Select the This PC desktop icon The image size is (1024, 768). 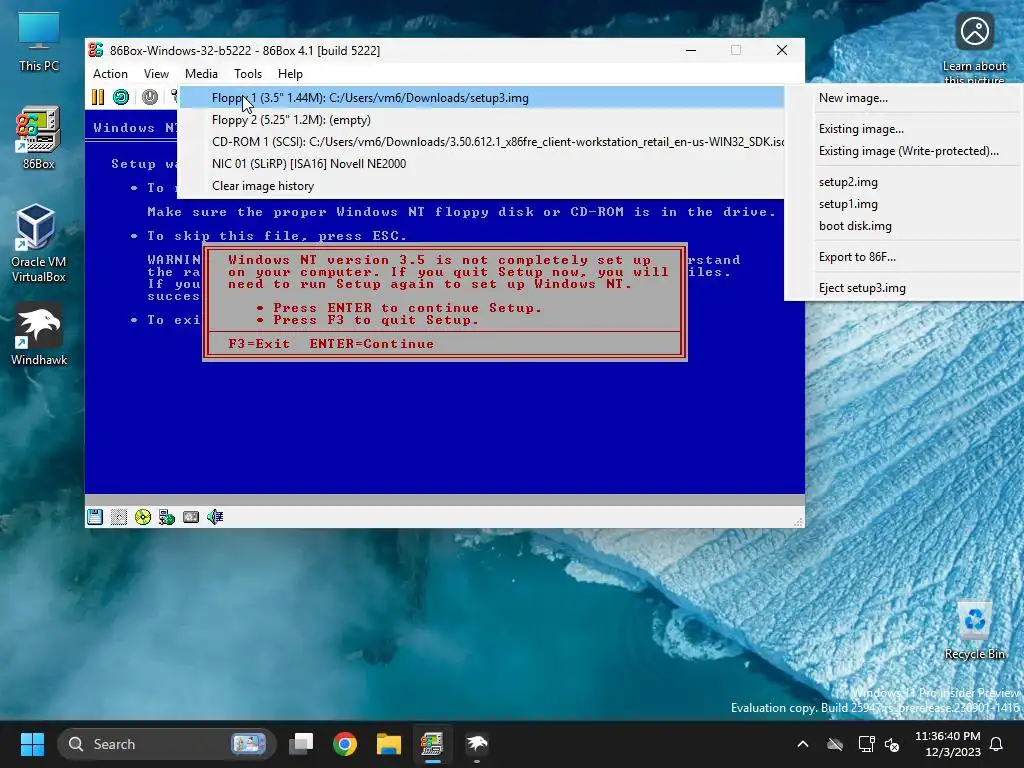(x=39, y=42)
